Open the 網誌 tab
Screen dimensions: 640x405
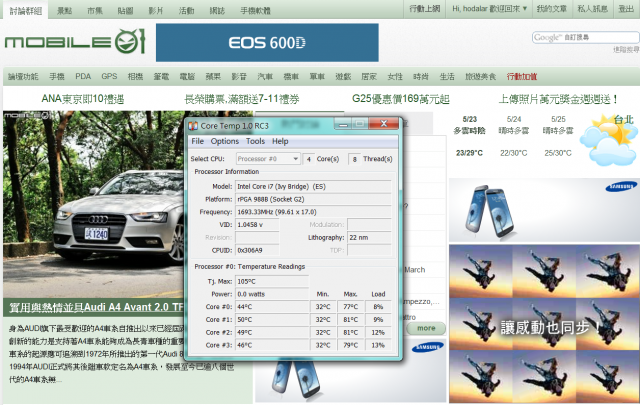pos(217,11)
